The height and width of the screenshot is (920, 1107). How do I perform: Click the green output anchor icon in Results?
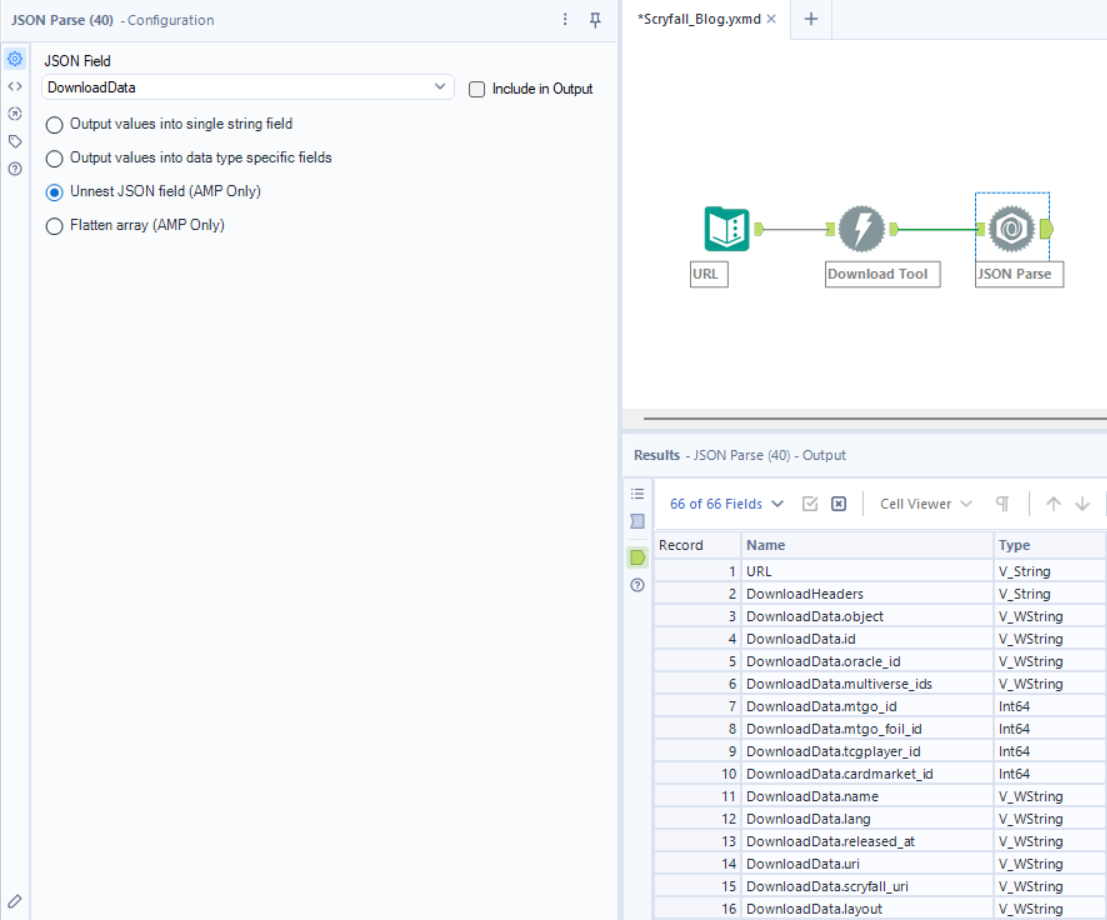click(637, 557)
